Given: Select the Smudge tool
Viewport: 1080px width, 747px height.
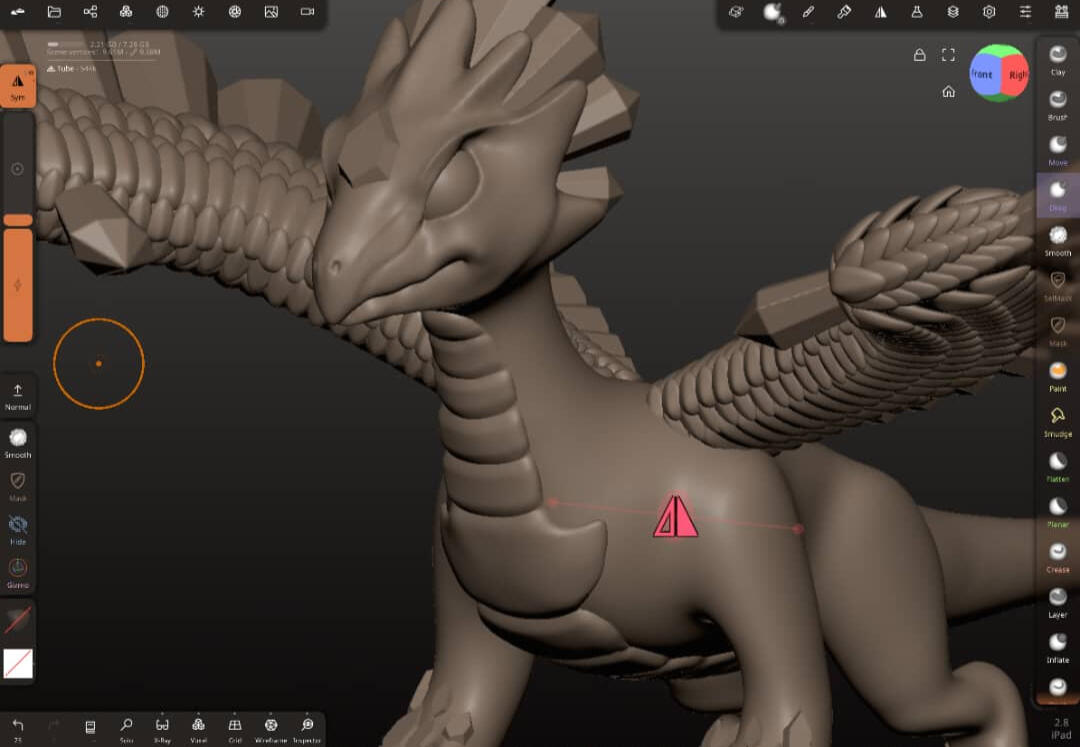Looking at the screenshot, I should 1057,422.
